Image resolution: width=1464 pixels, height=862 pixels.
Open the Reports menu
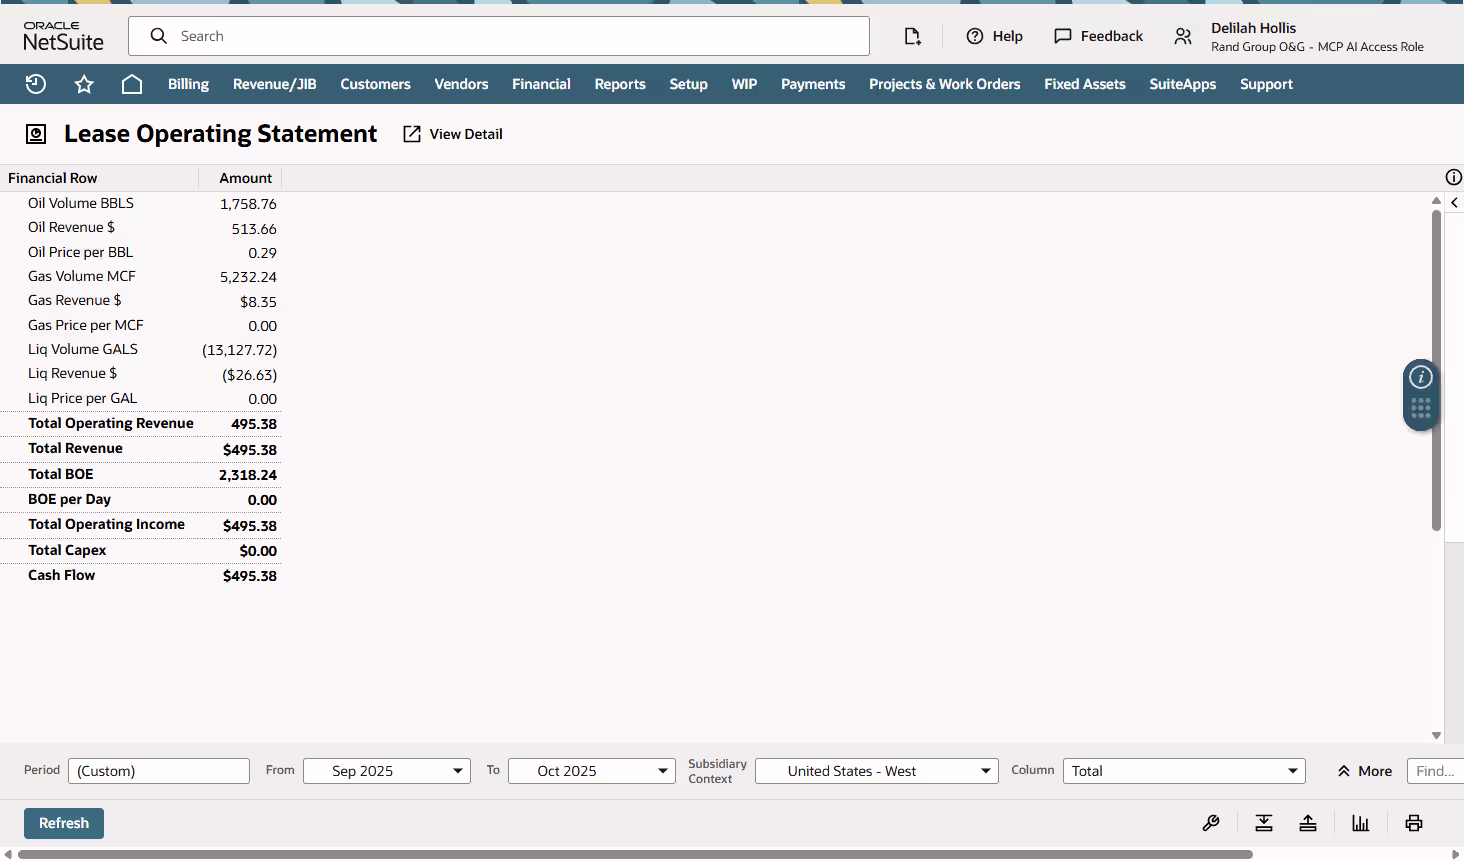tap(620, 84)
